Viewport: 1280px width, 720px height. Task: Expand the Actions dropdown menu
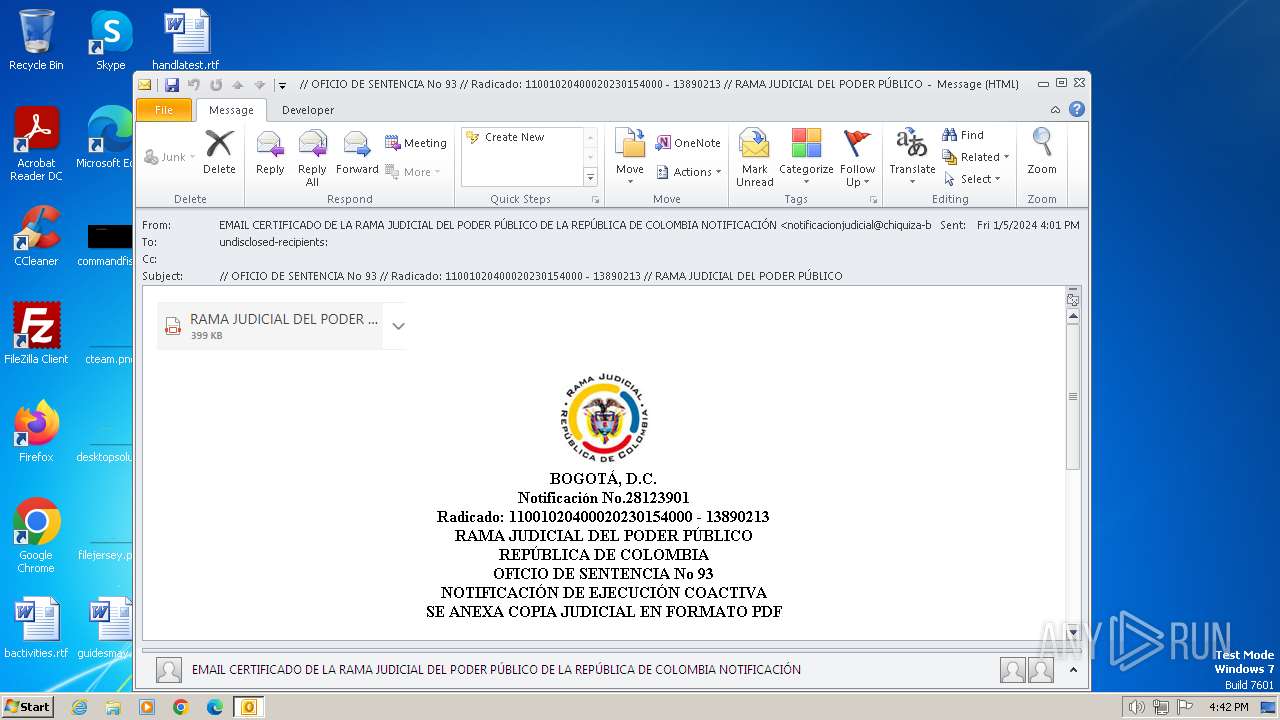coord(689,172)
